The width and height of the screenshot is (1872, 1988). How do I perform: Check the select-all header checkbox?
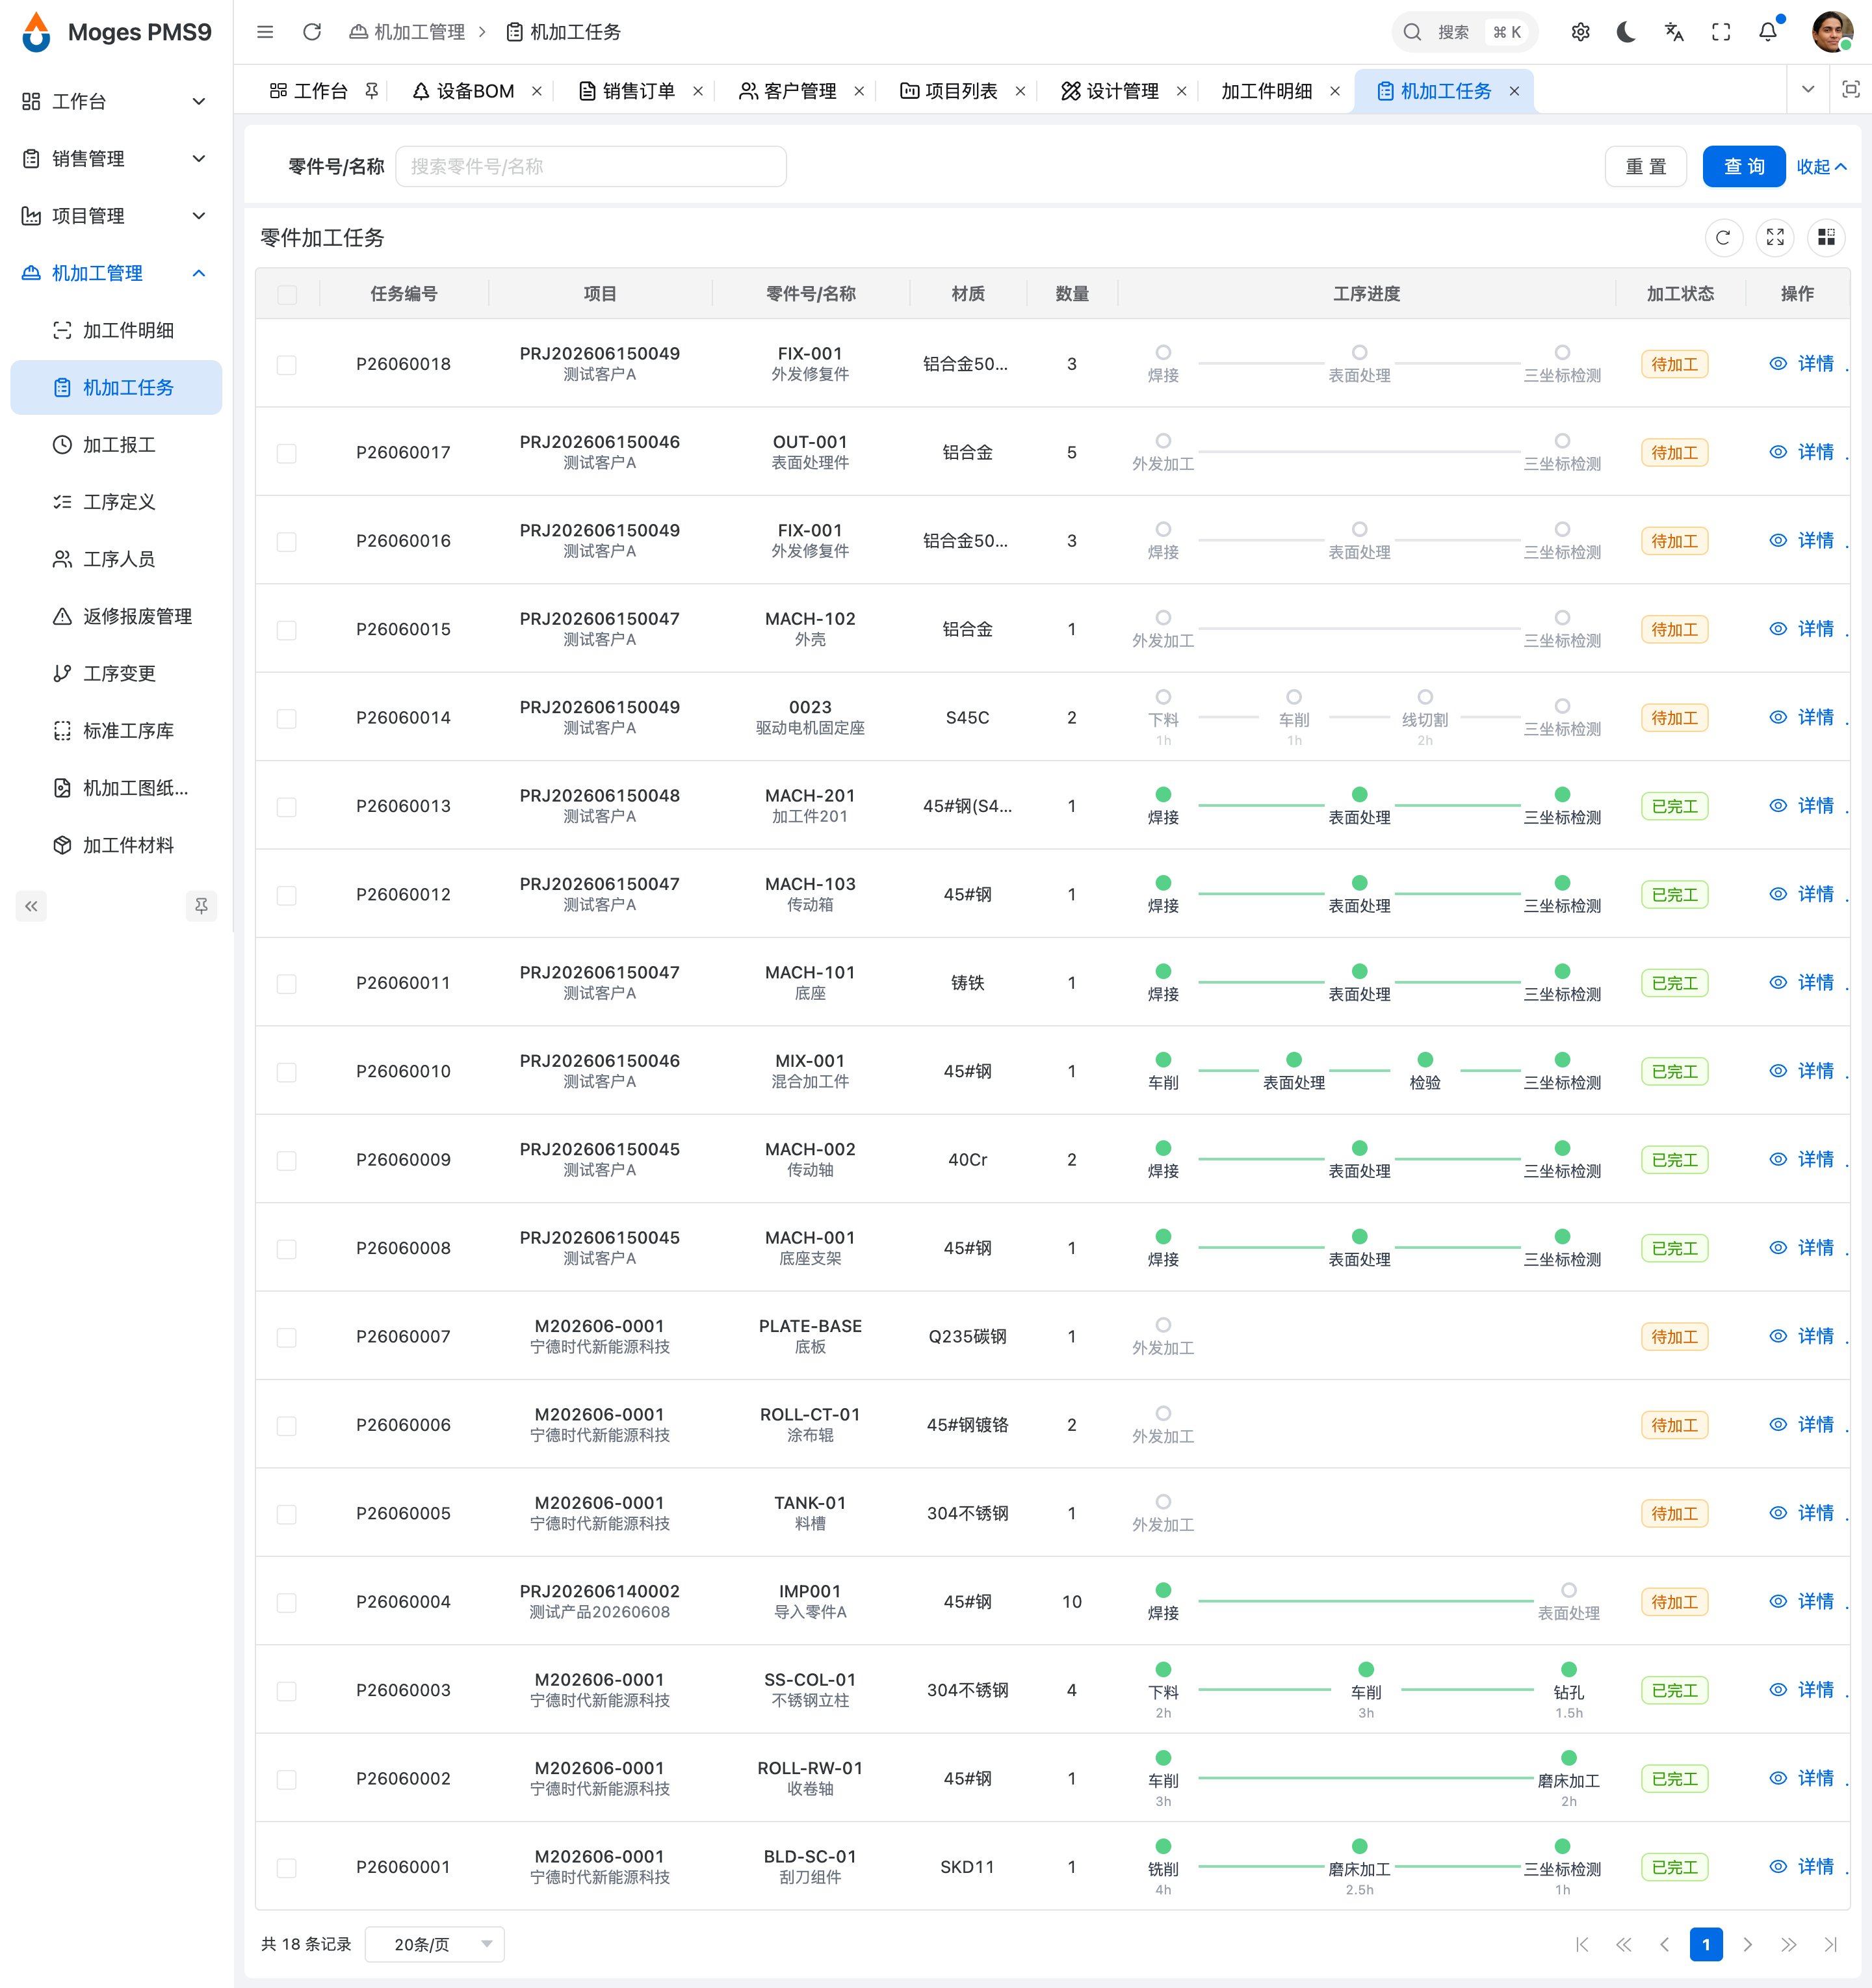click(x=287, y=294)
